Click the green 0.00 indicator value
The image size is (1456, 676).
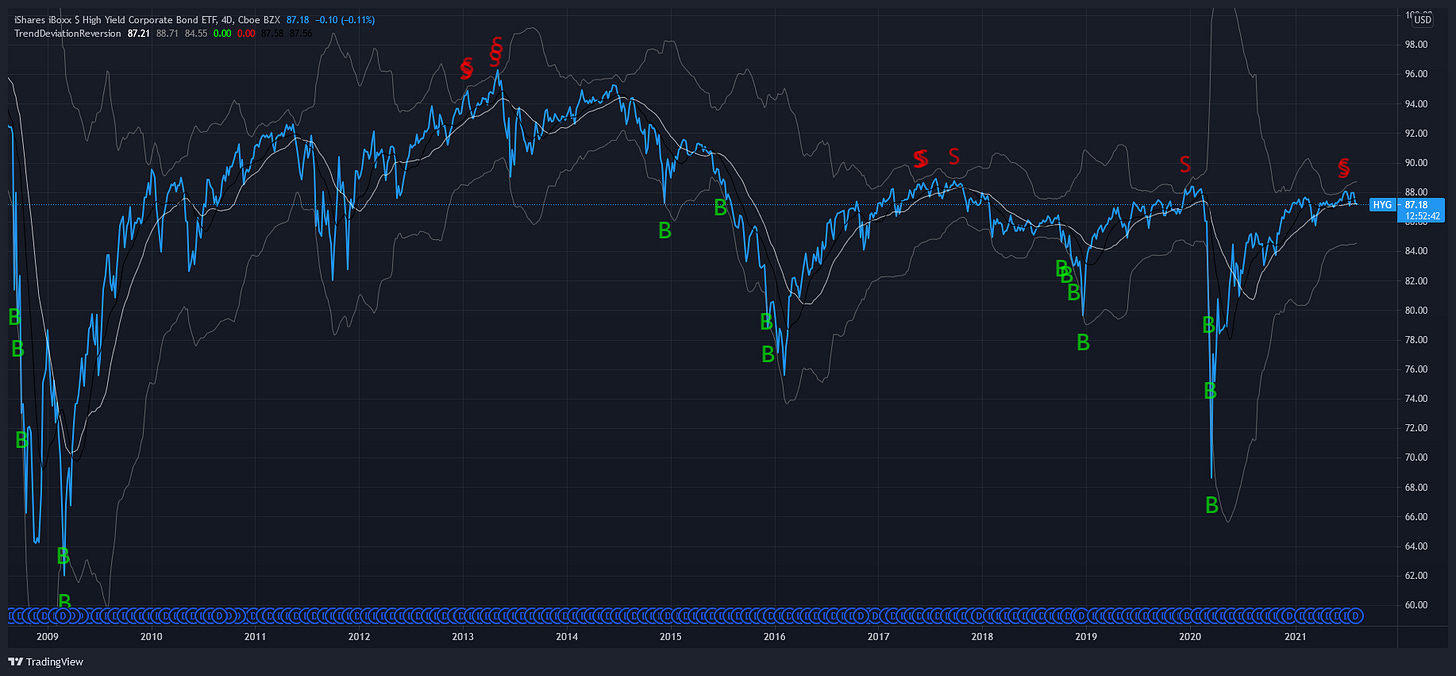pos(222,33)
